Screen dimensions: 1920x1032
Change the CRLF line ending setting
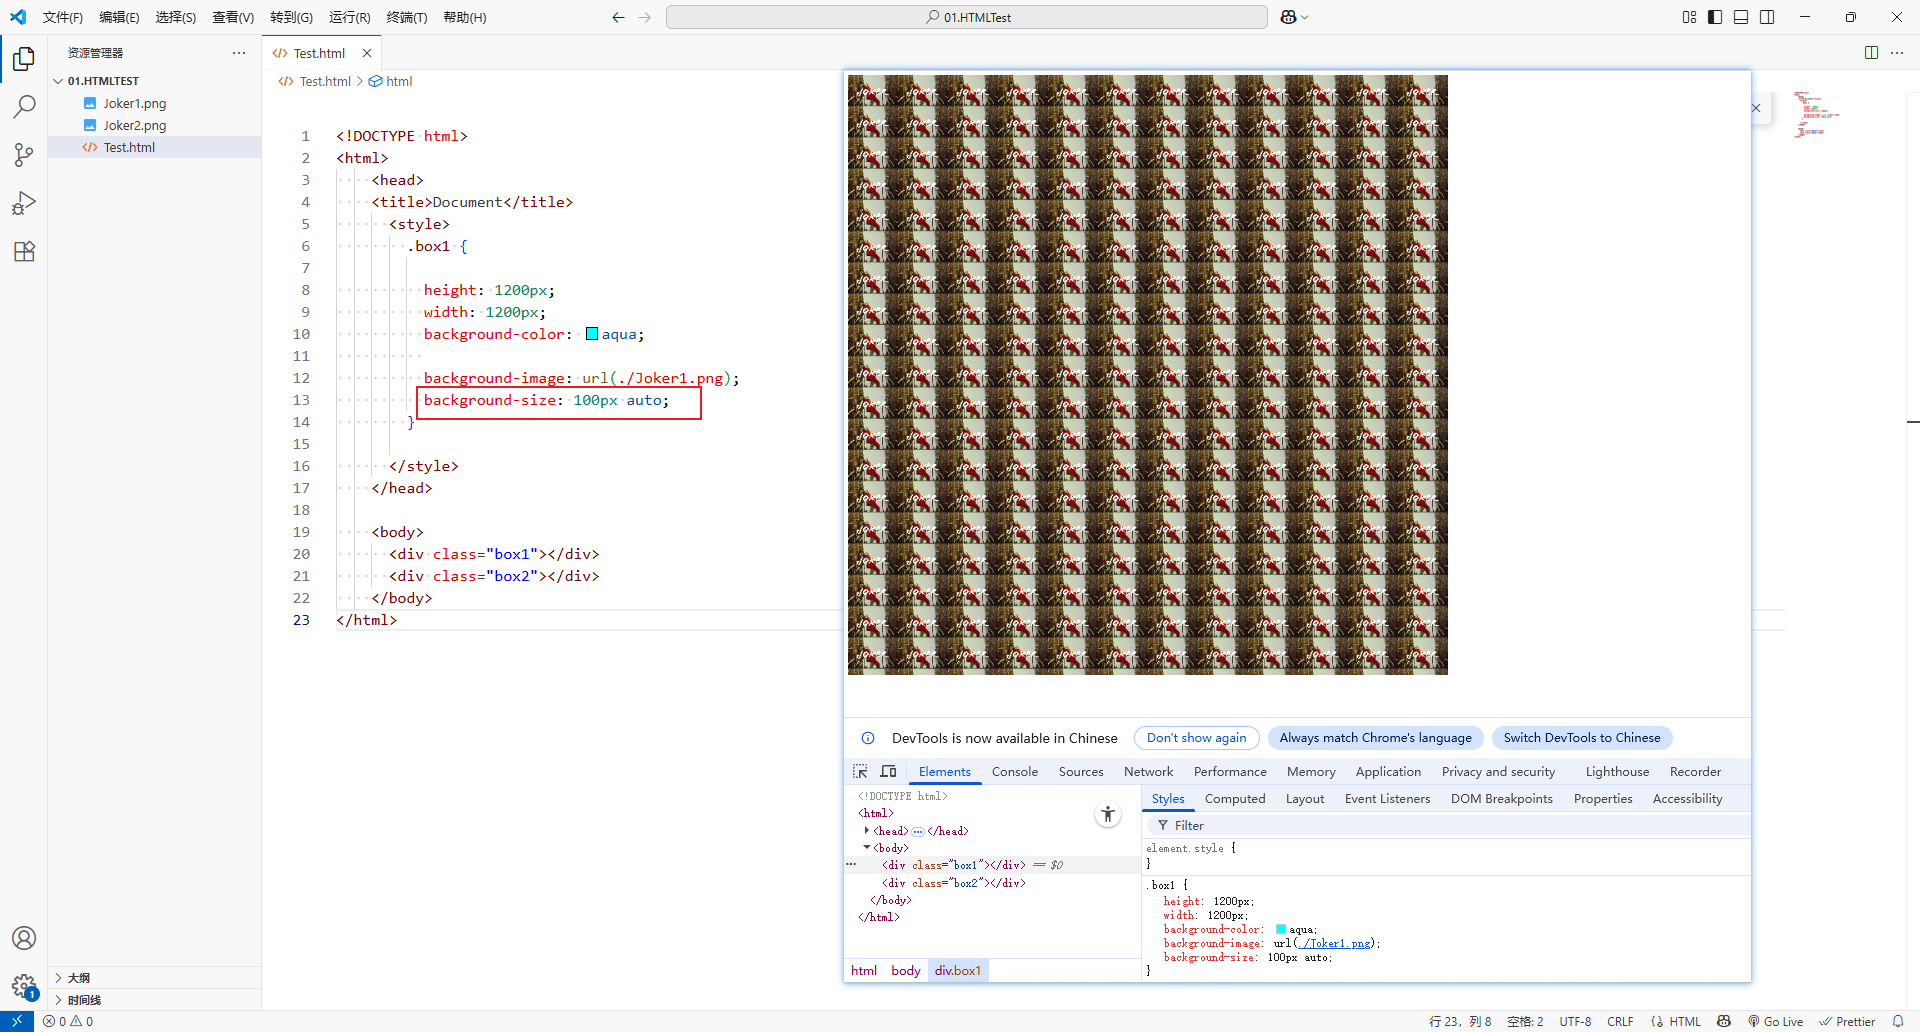(1620, 1021)
